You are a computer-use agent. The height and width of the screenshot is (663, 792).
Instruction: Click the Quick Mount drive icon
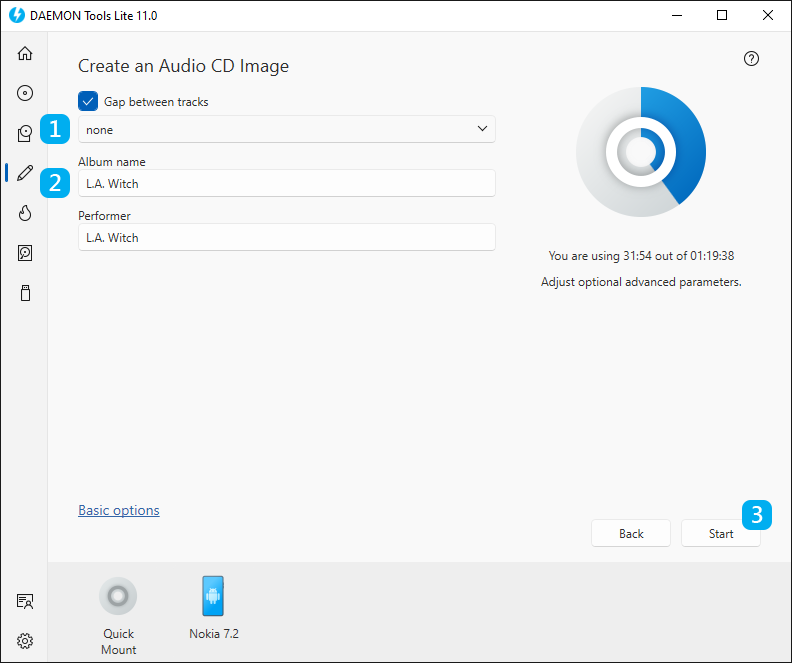click(118, 596)
